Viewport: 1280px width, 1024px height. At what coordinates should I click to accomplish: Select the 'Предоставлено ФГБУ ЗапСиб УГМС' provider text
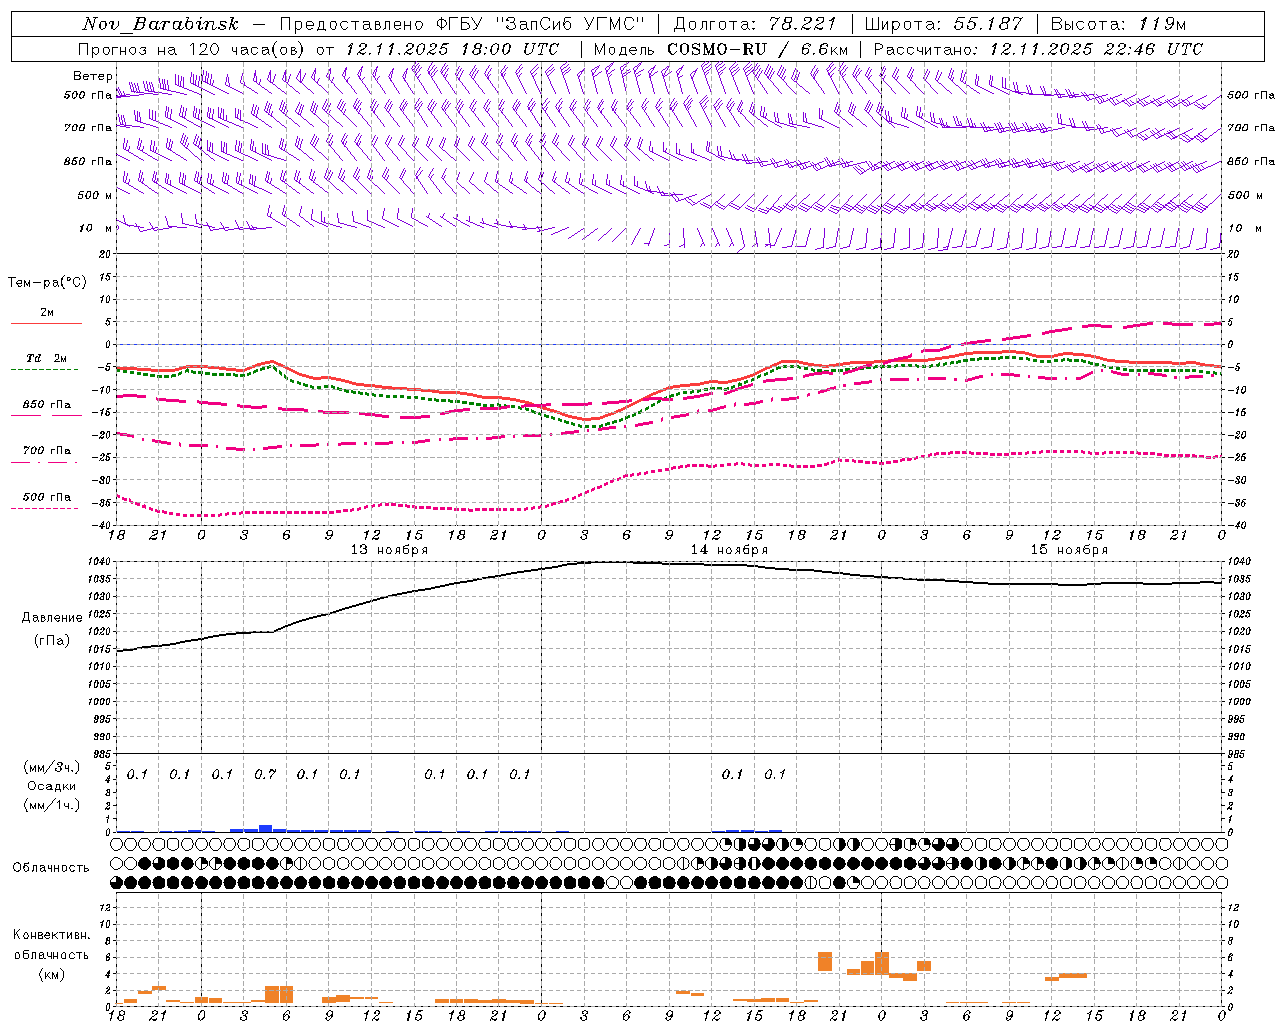pos(462,24)
